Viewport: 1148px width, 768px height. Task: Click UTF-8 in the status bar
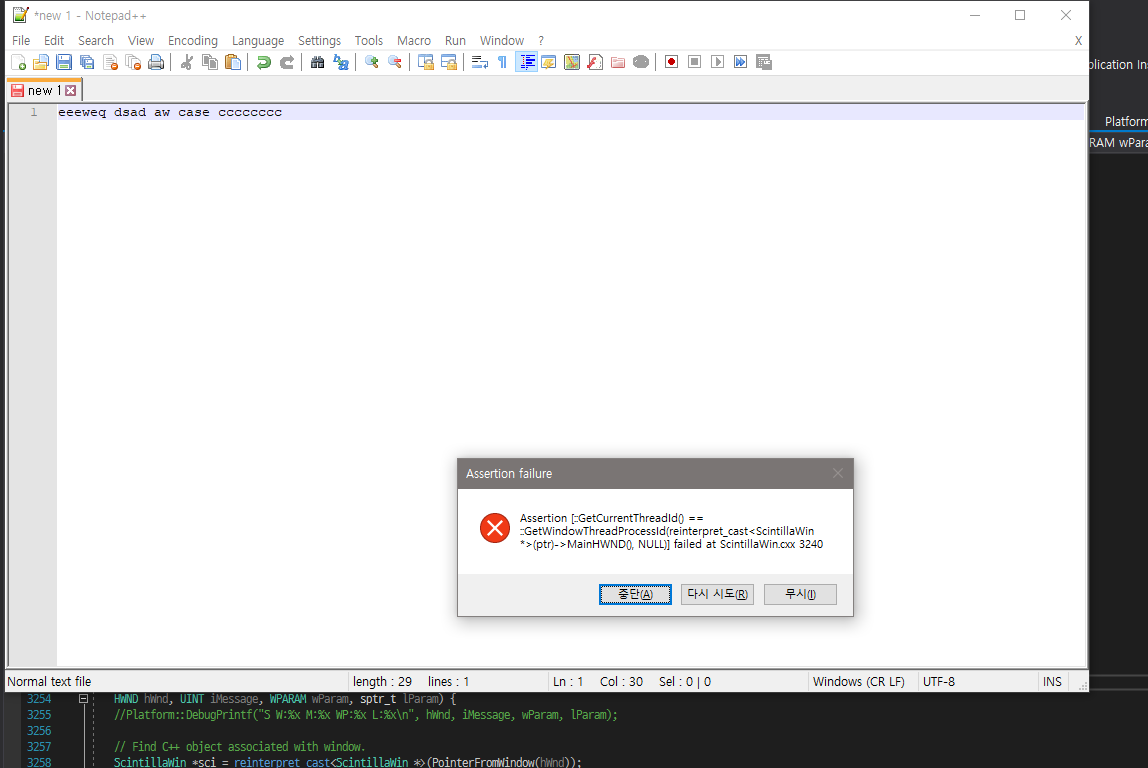click(x=938, y=681)
